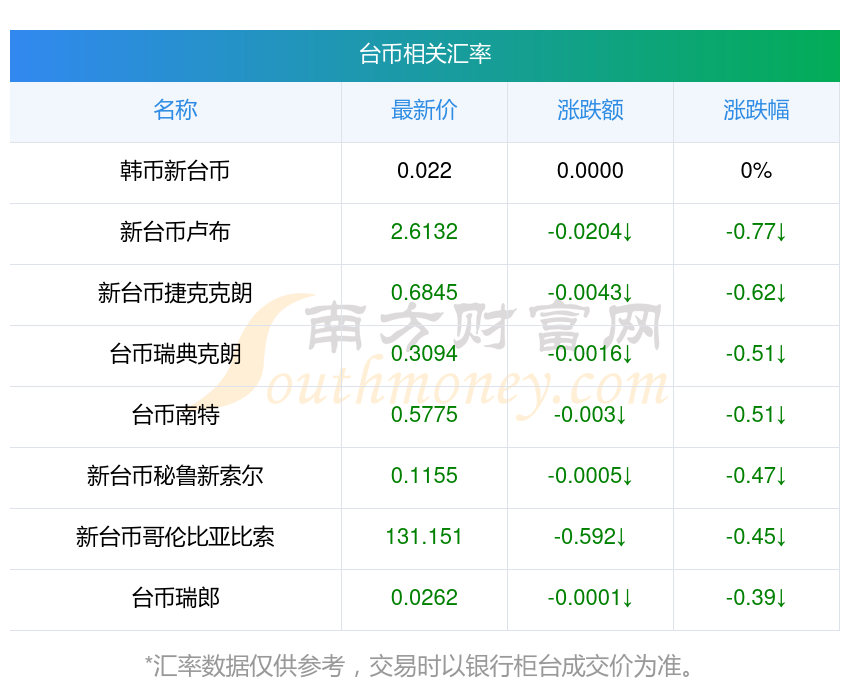Screen dimensions: 850x698
Task: Click the -0.592 change amount
Action: pos(590,537)
